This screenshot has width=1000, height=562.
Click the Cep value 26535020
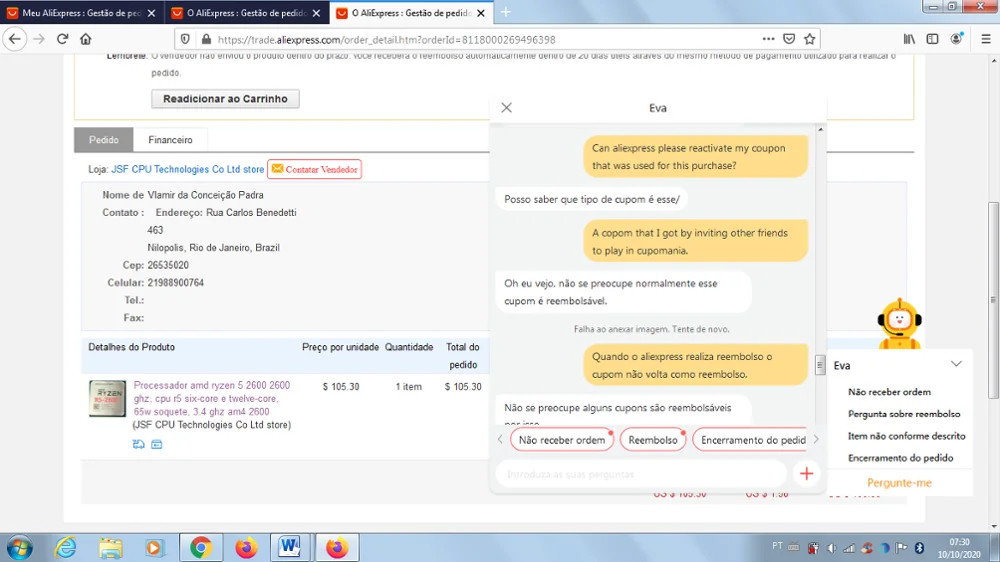(x=168, y=265)
